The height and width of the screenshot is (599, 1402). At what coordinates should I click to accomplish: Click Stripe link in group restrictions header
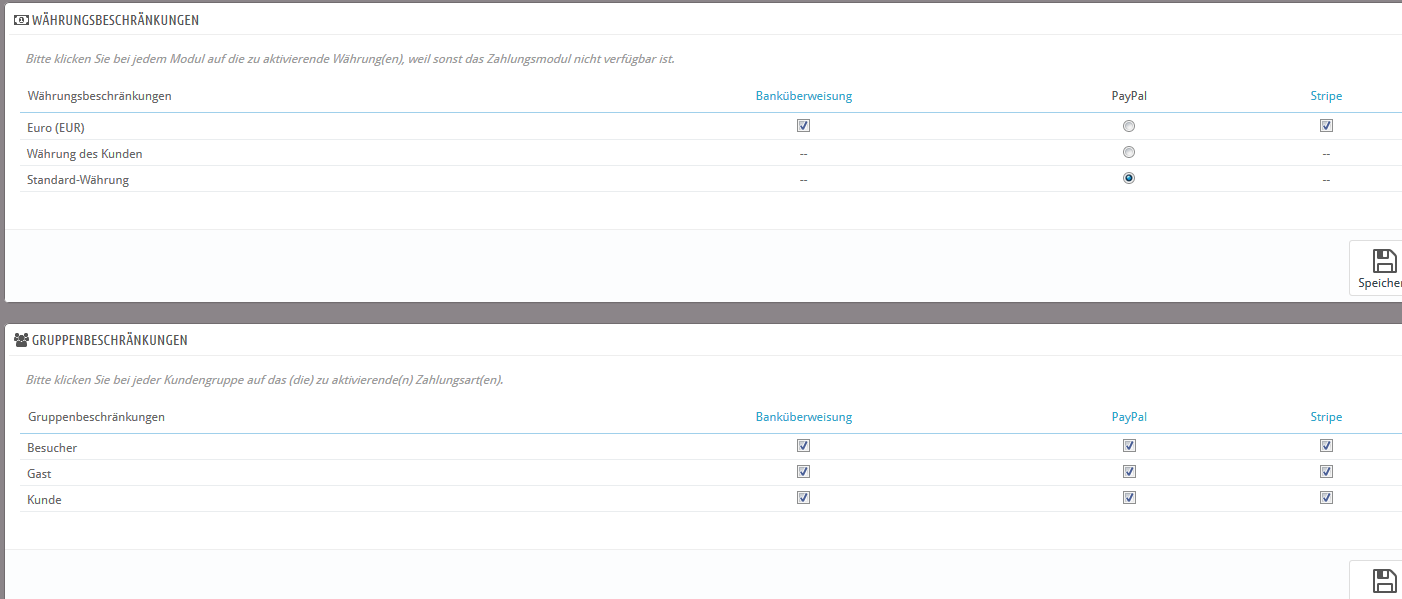(1326, 417)
